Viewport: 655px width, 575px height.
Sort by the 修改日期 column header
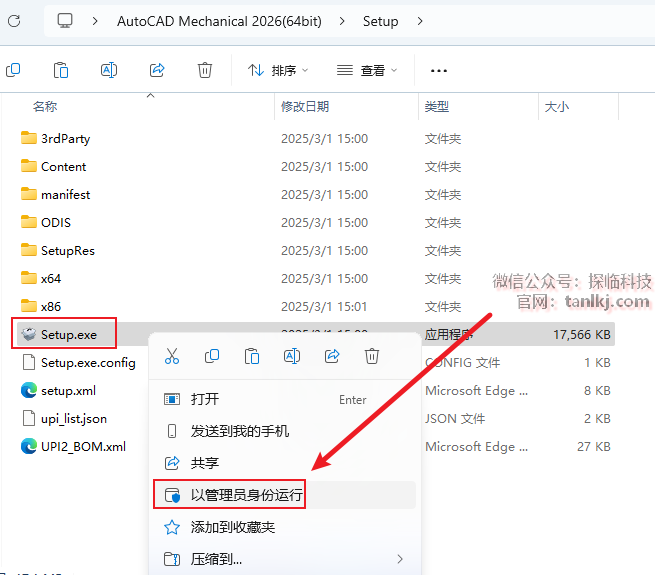[305, 107]
